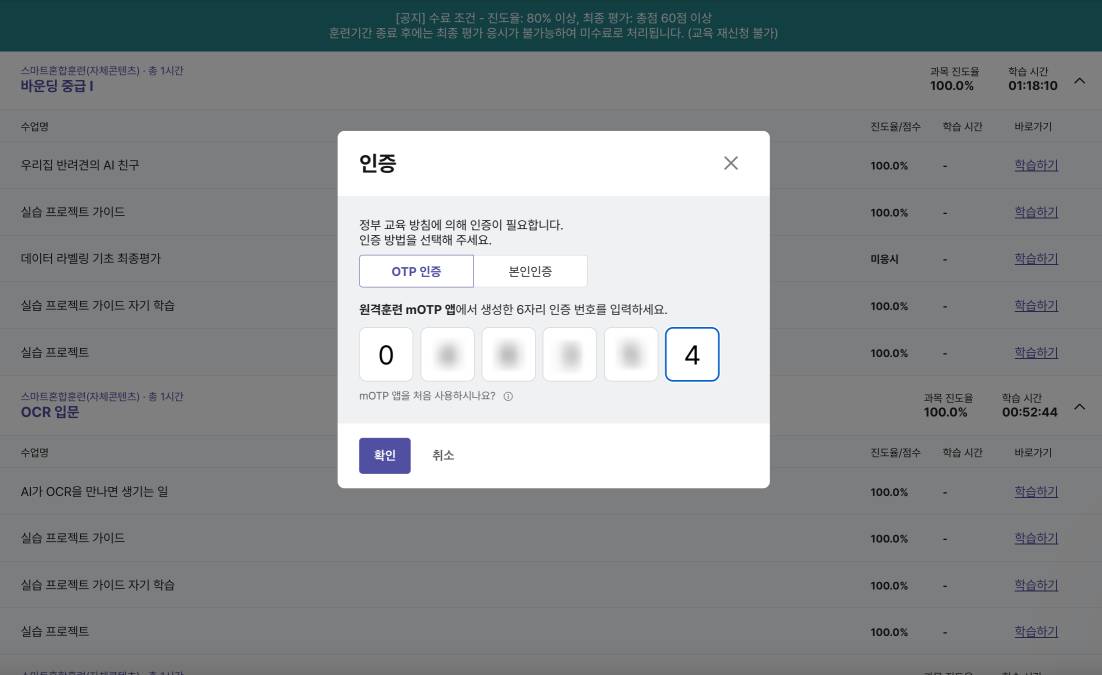Close the 인증 authentication modal

tap(731, 163)
